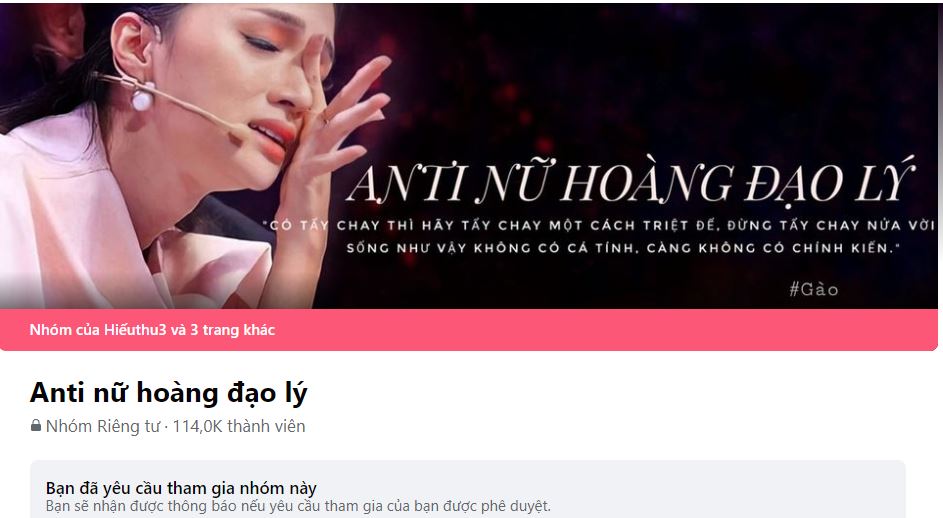Click the lock icon beside Nhóm Riêng tư

(36, 426)
